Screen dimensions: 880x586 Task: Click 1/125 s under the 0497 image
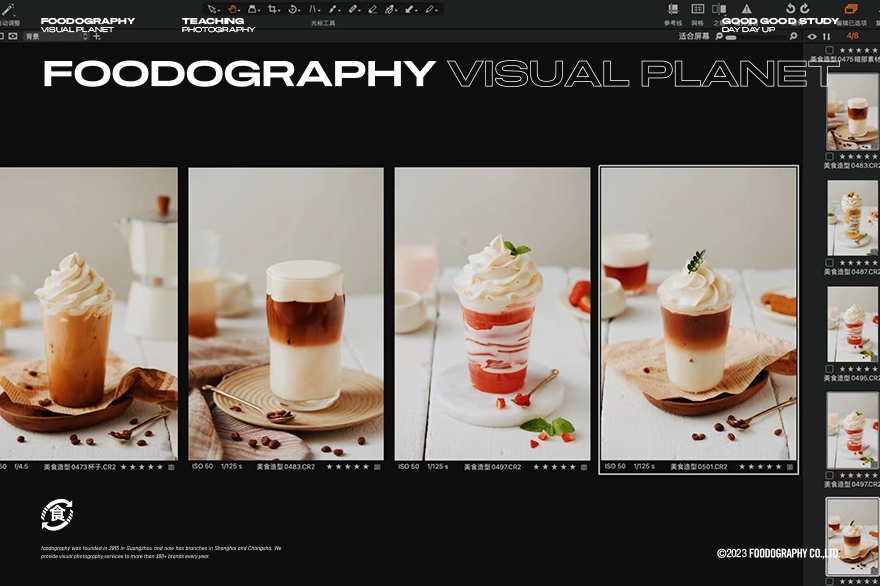coord(438,466)
